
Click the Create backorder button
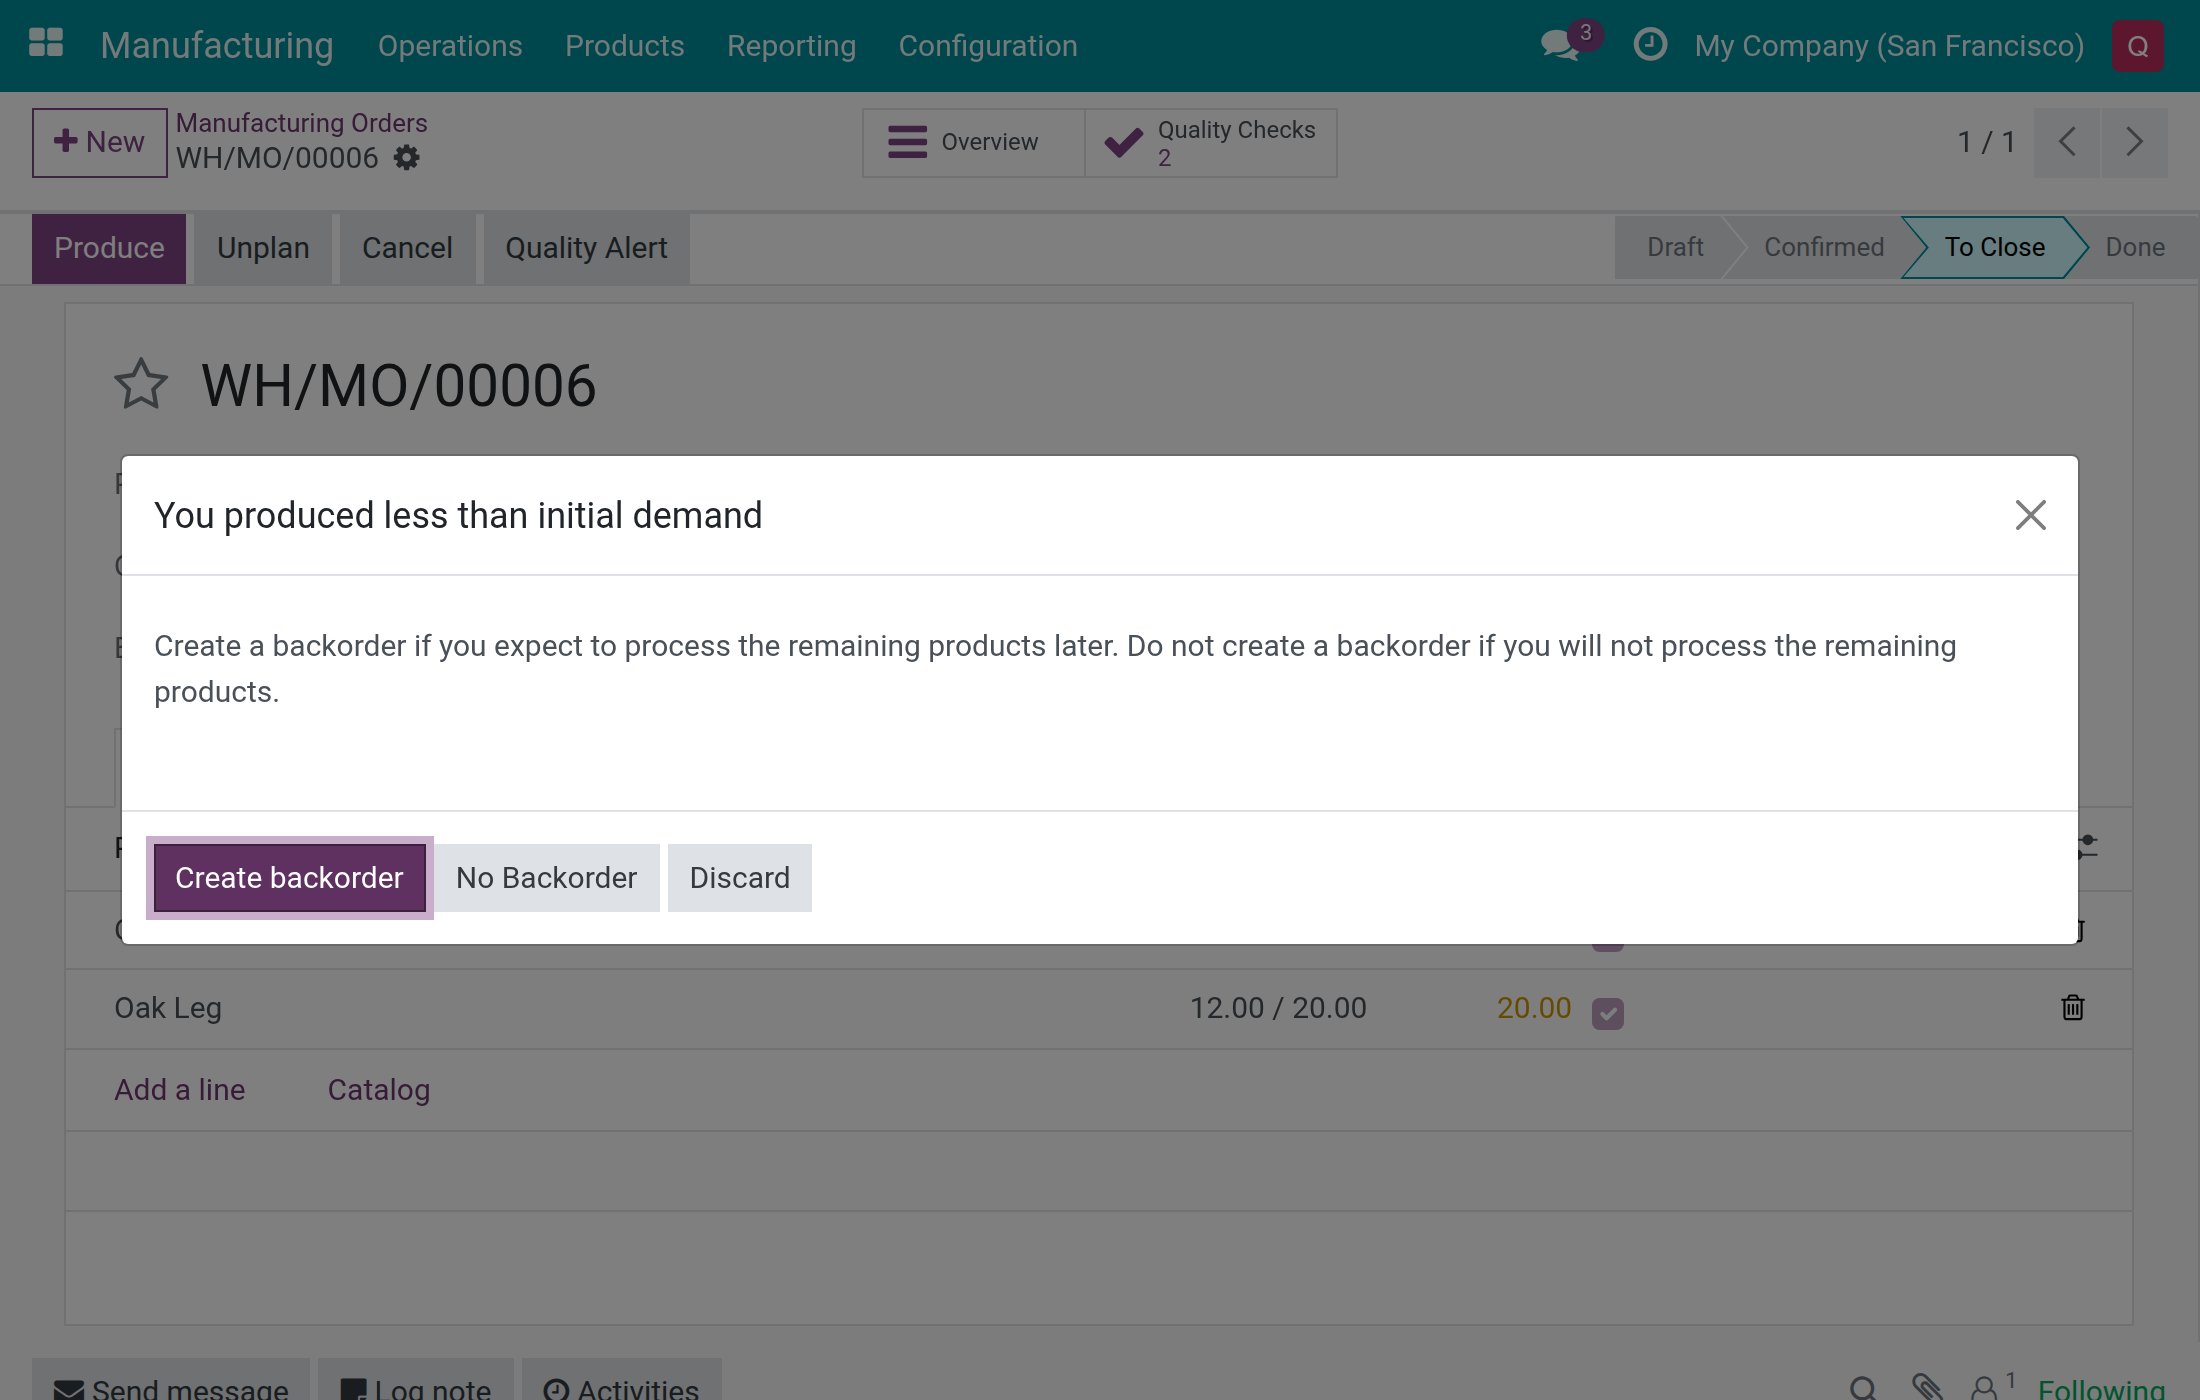pos(289,878)
